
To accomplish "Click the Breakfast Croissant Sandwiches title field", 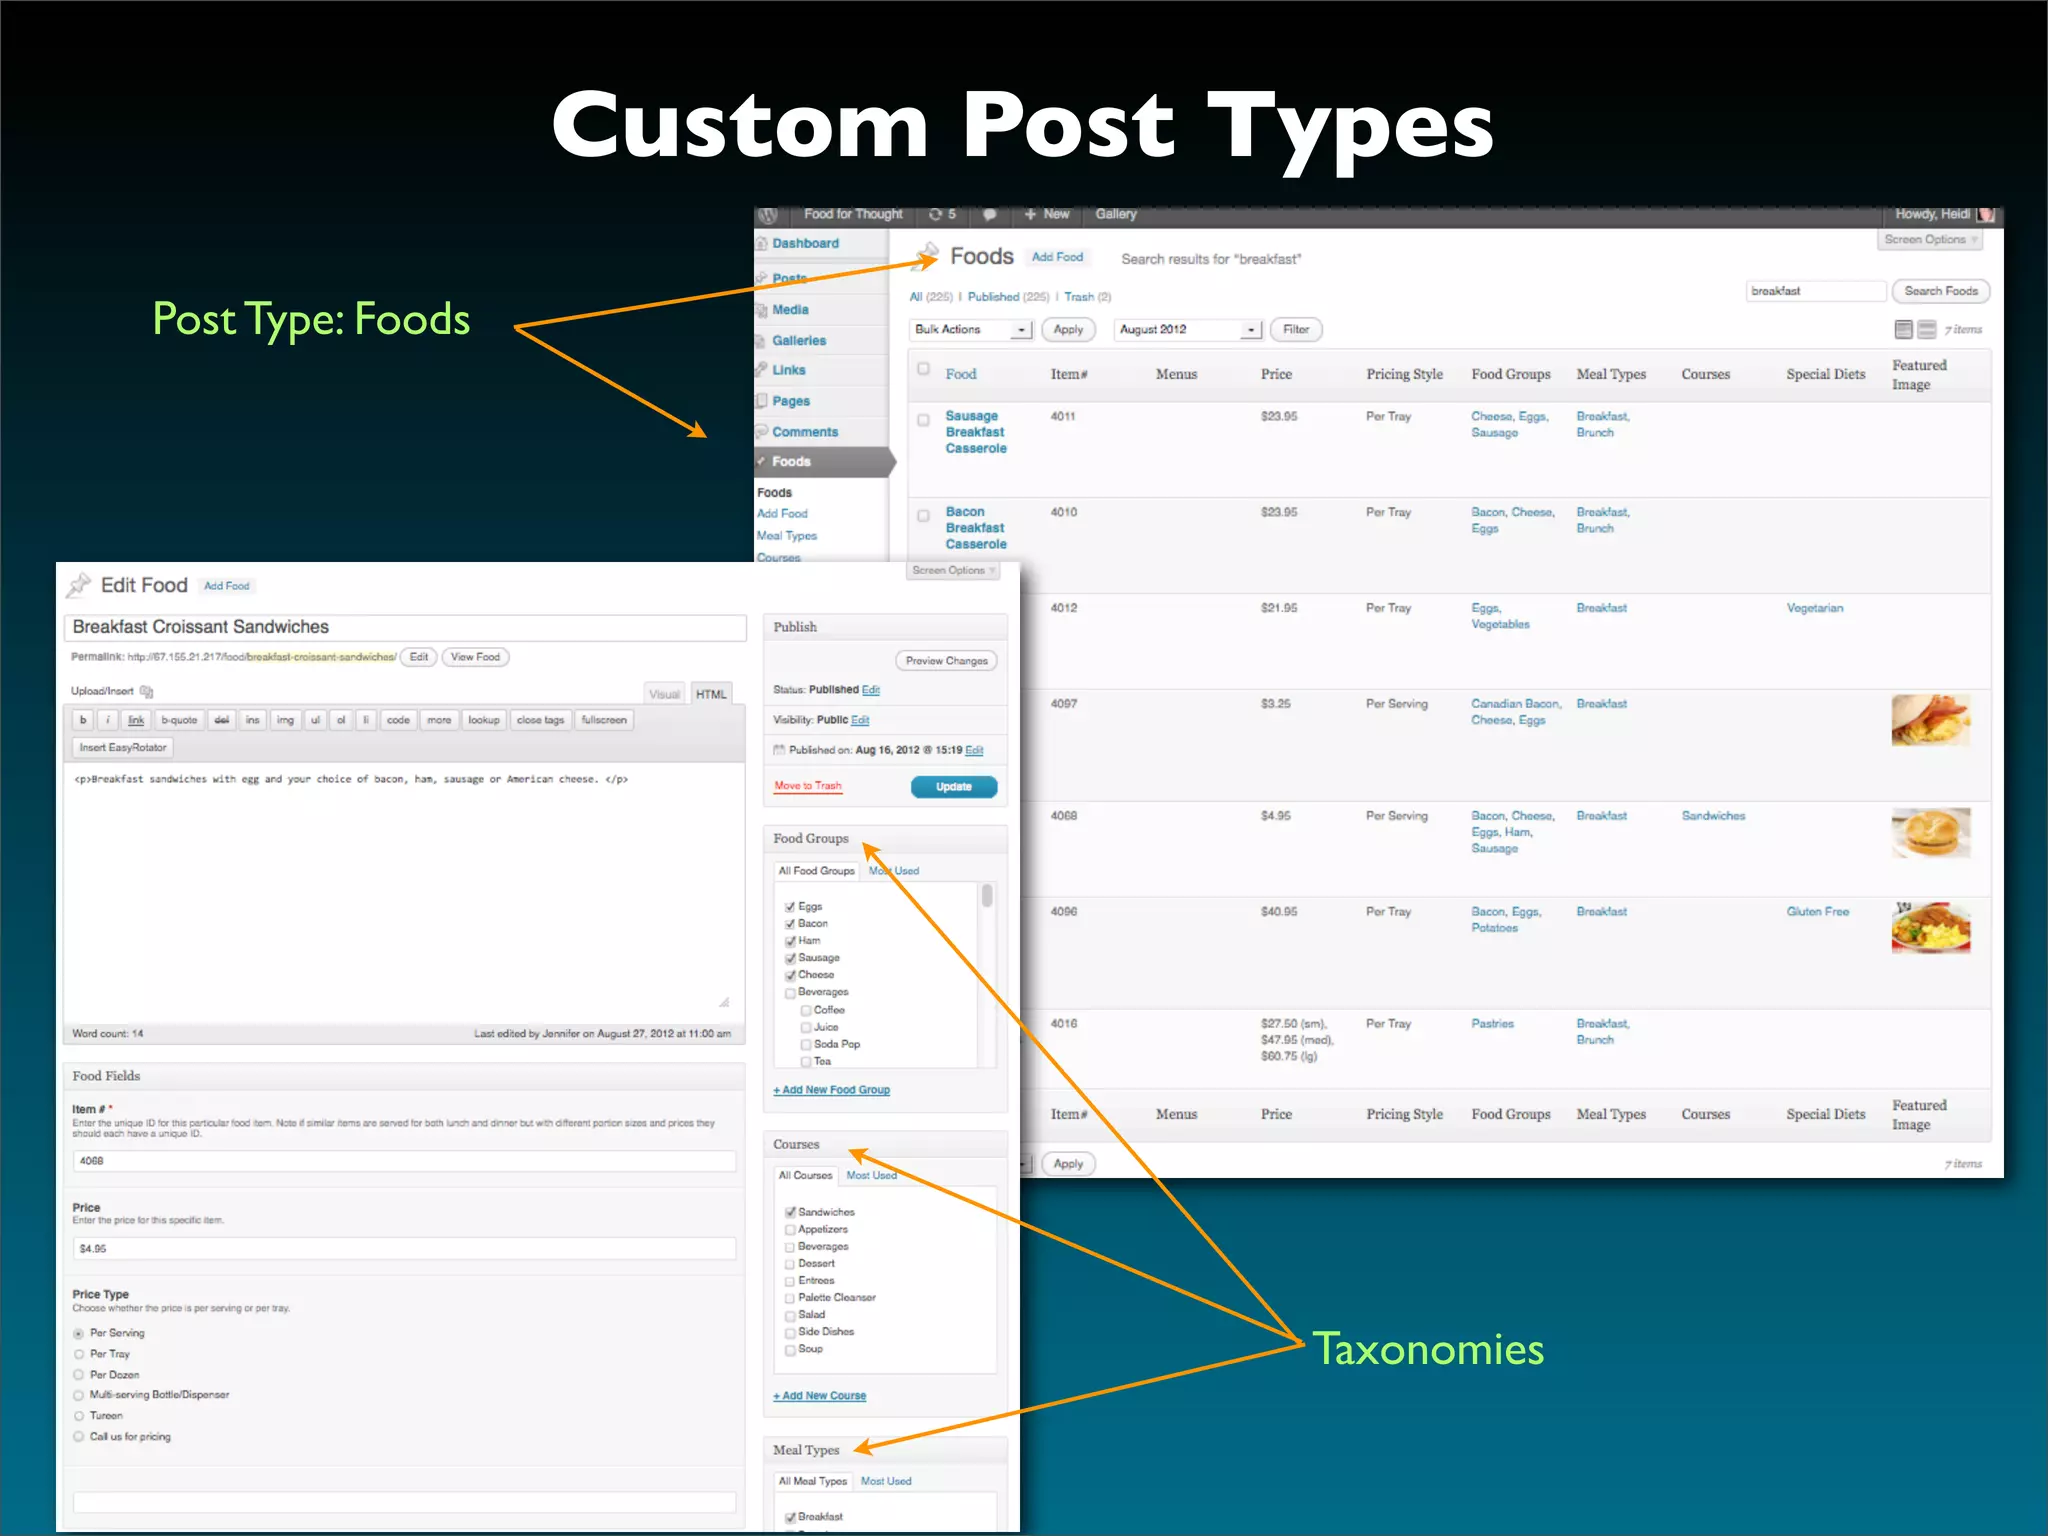I will pyautogui.click(x=405, y=627).
